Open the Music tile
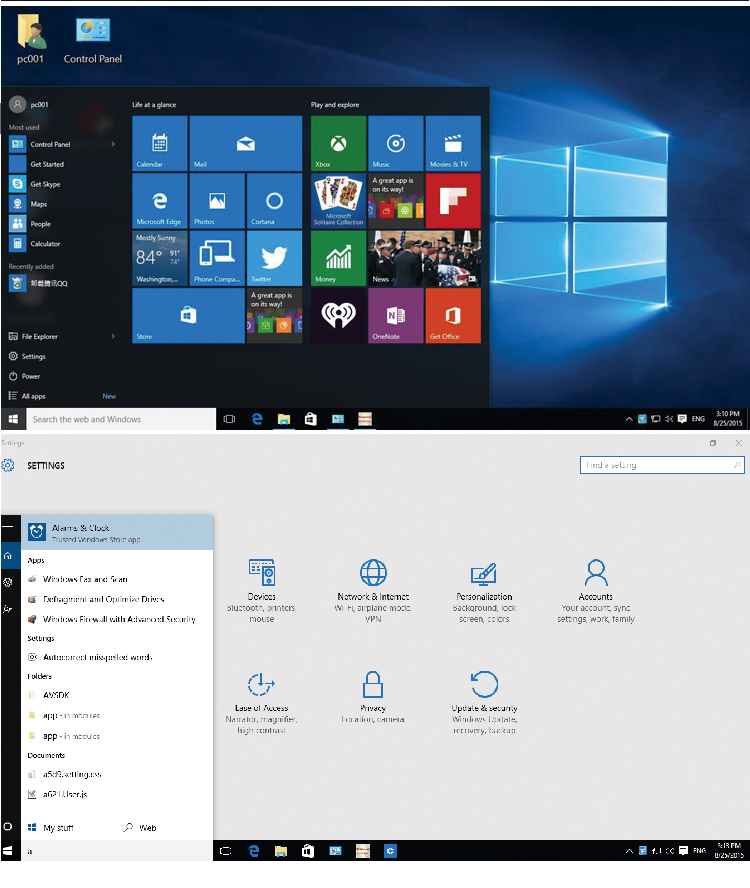The width and height of the screenshot is (750, 888). [x=396, y=143]
